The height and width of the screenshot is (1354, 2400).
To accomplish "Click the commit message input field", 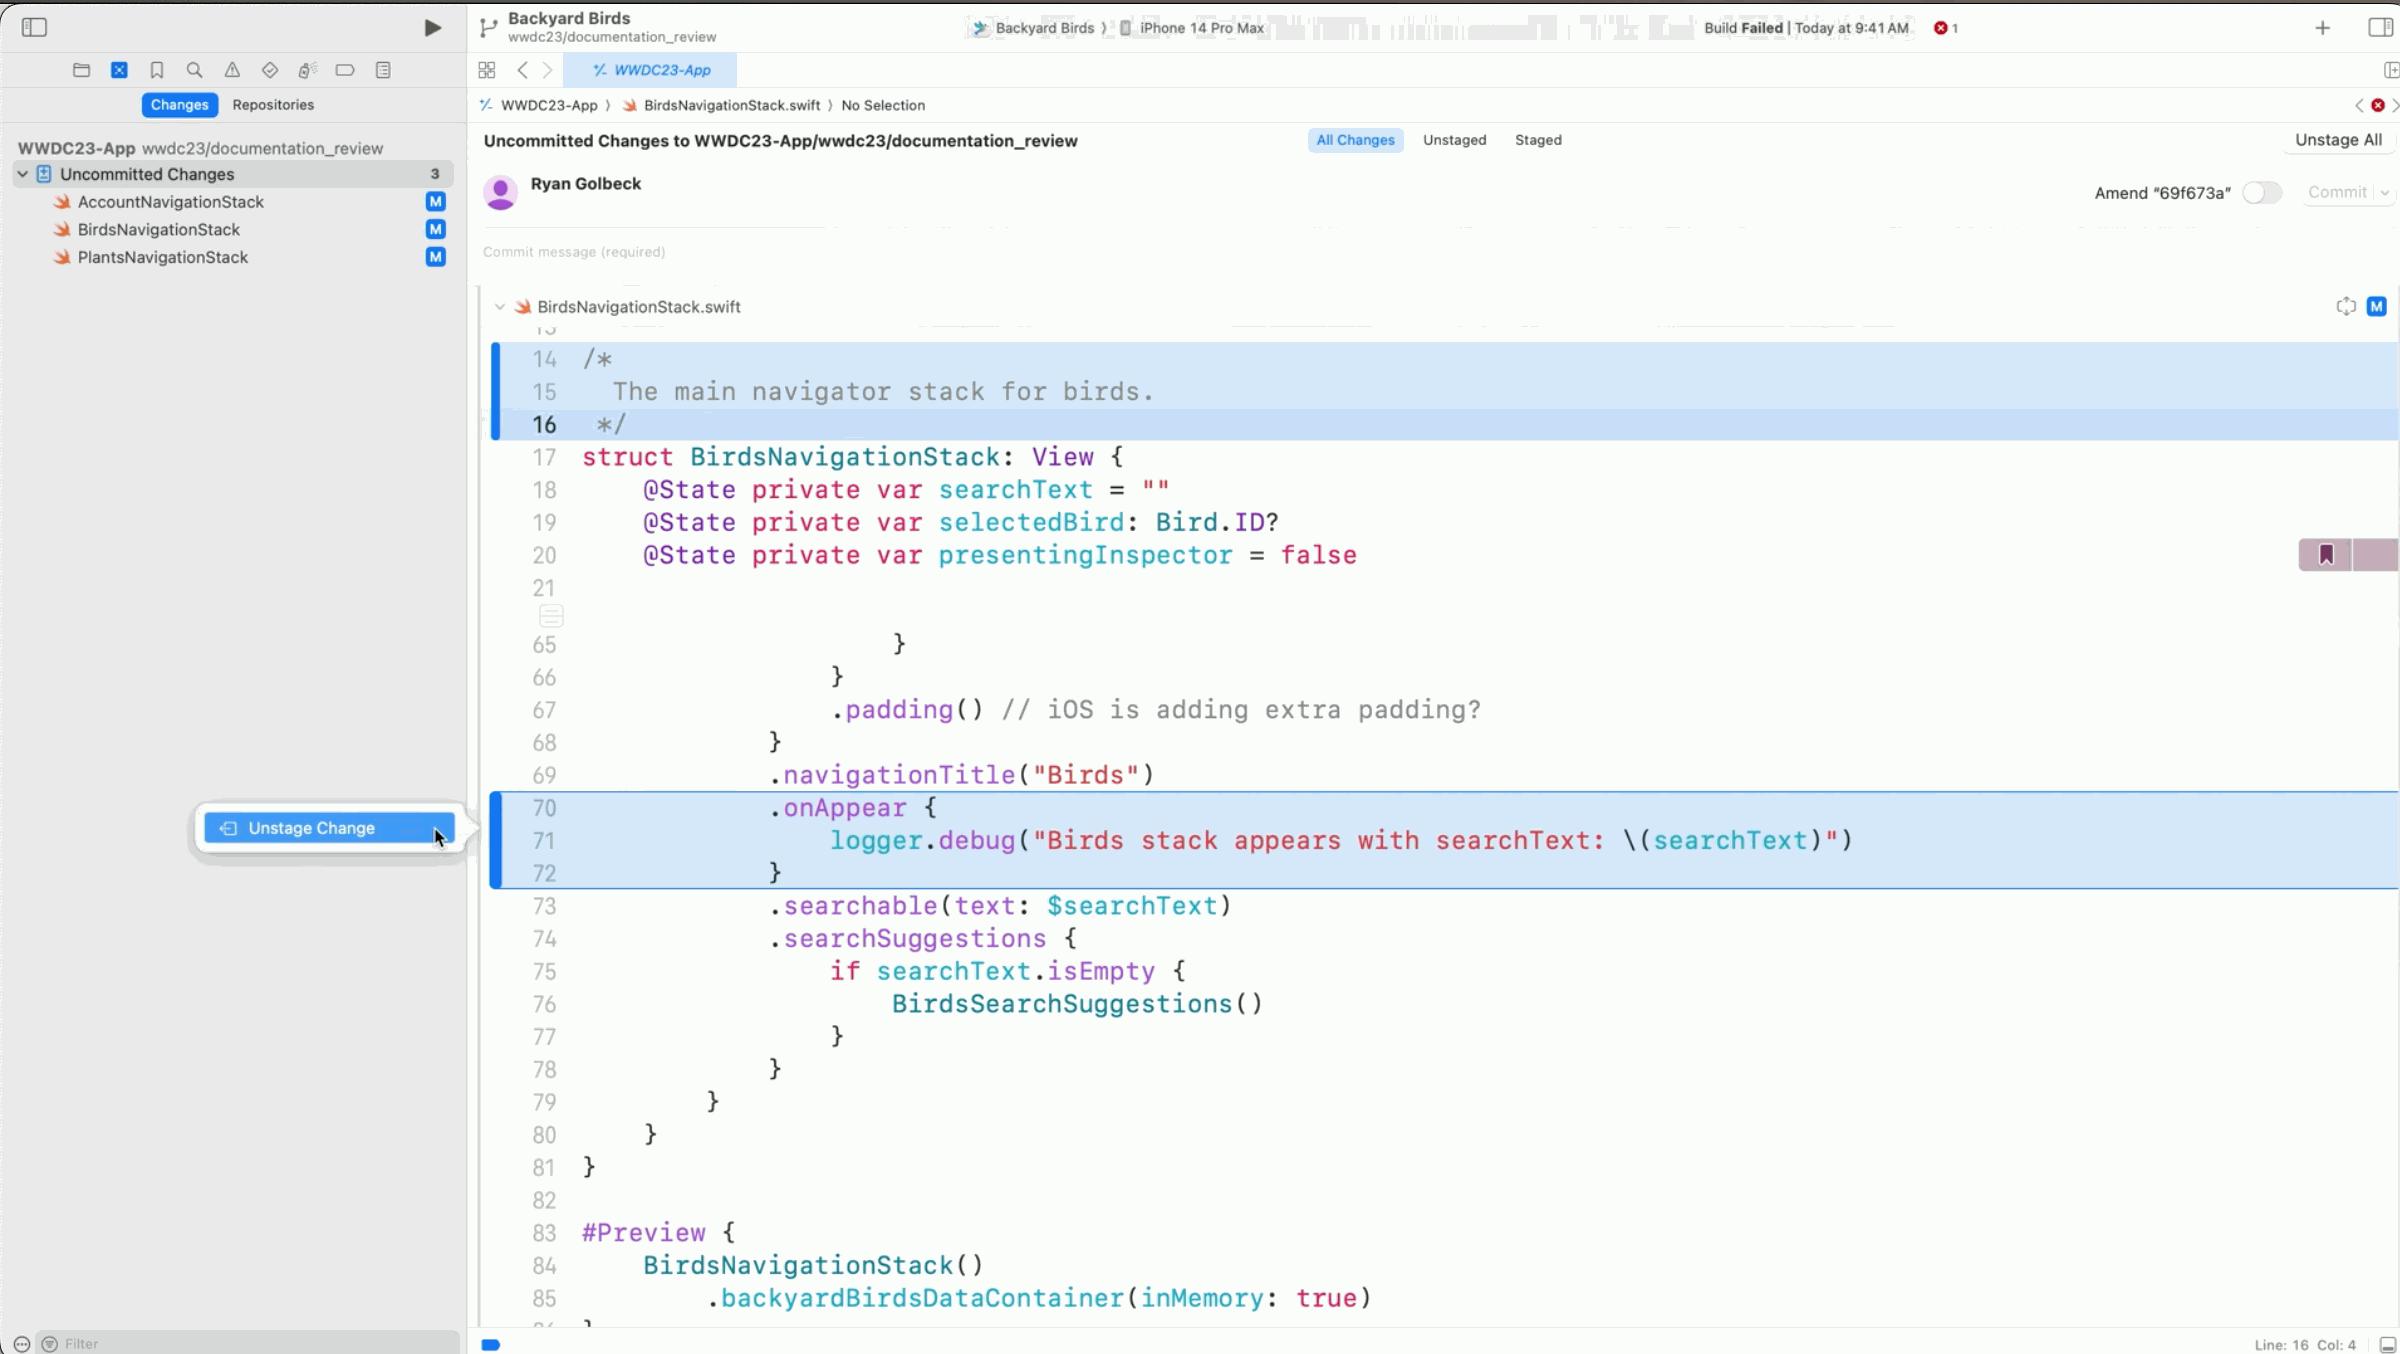I will tap(900, 251).
